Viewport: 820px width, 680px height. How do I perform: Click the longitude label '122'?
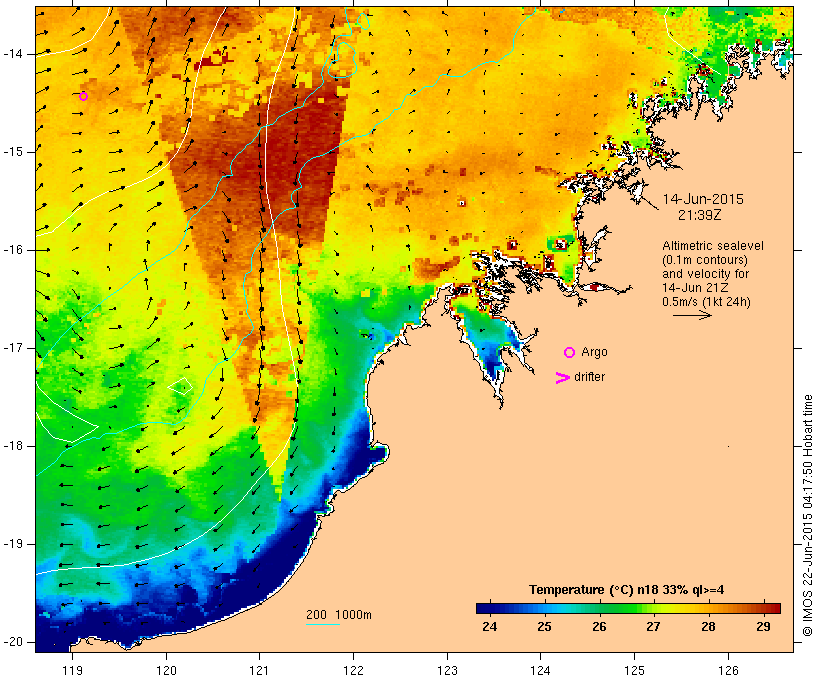353,670
